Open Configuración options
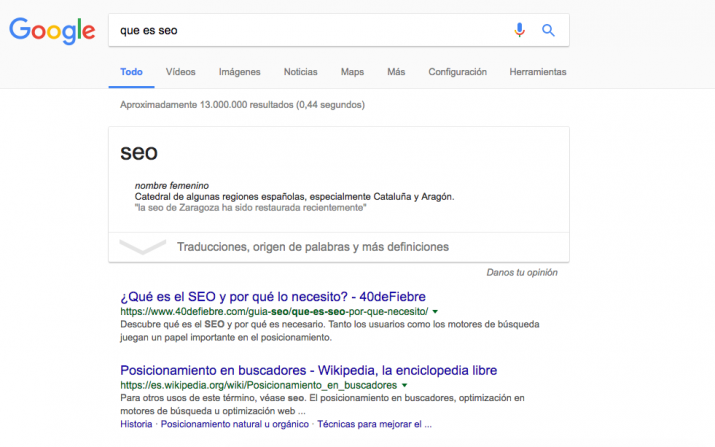This screenshot has height=447, width=715. tap(457, 72)
